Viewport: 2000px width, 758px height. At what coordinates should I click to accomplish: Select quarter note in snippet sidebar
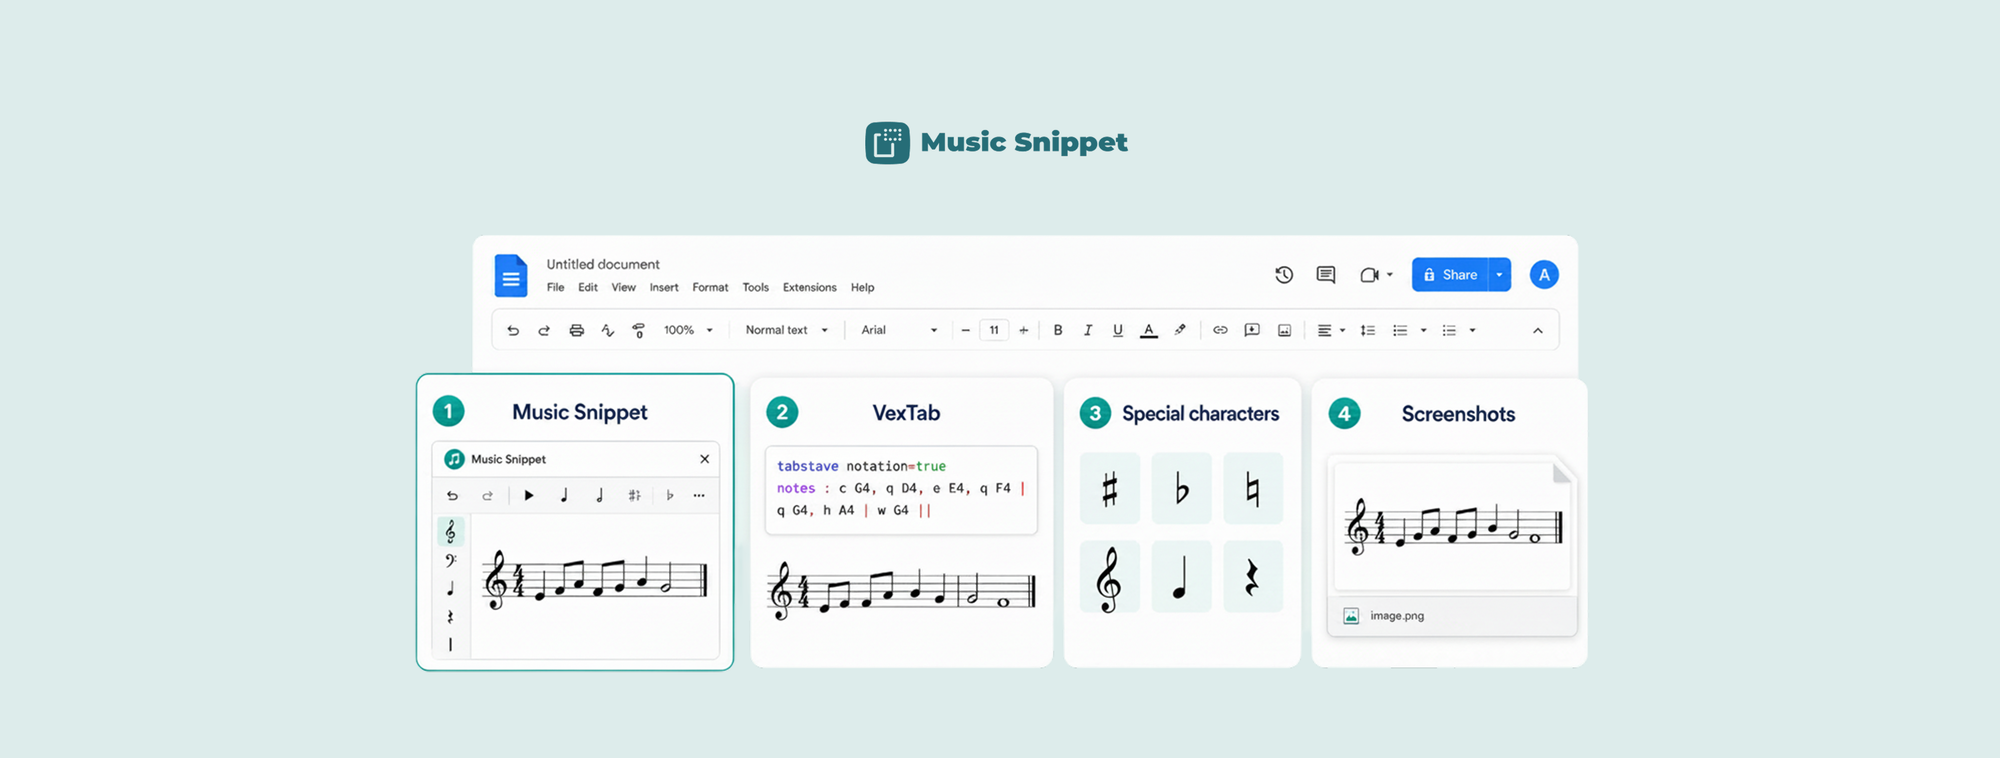(451, 589)
